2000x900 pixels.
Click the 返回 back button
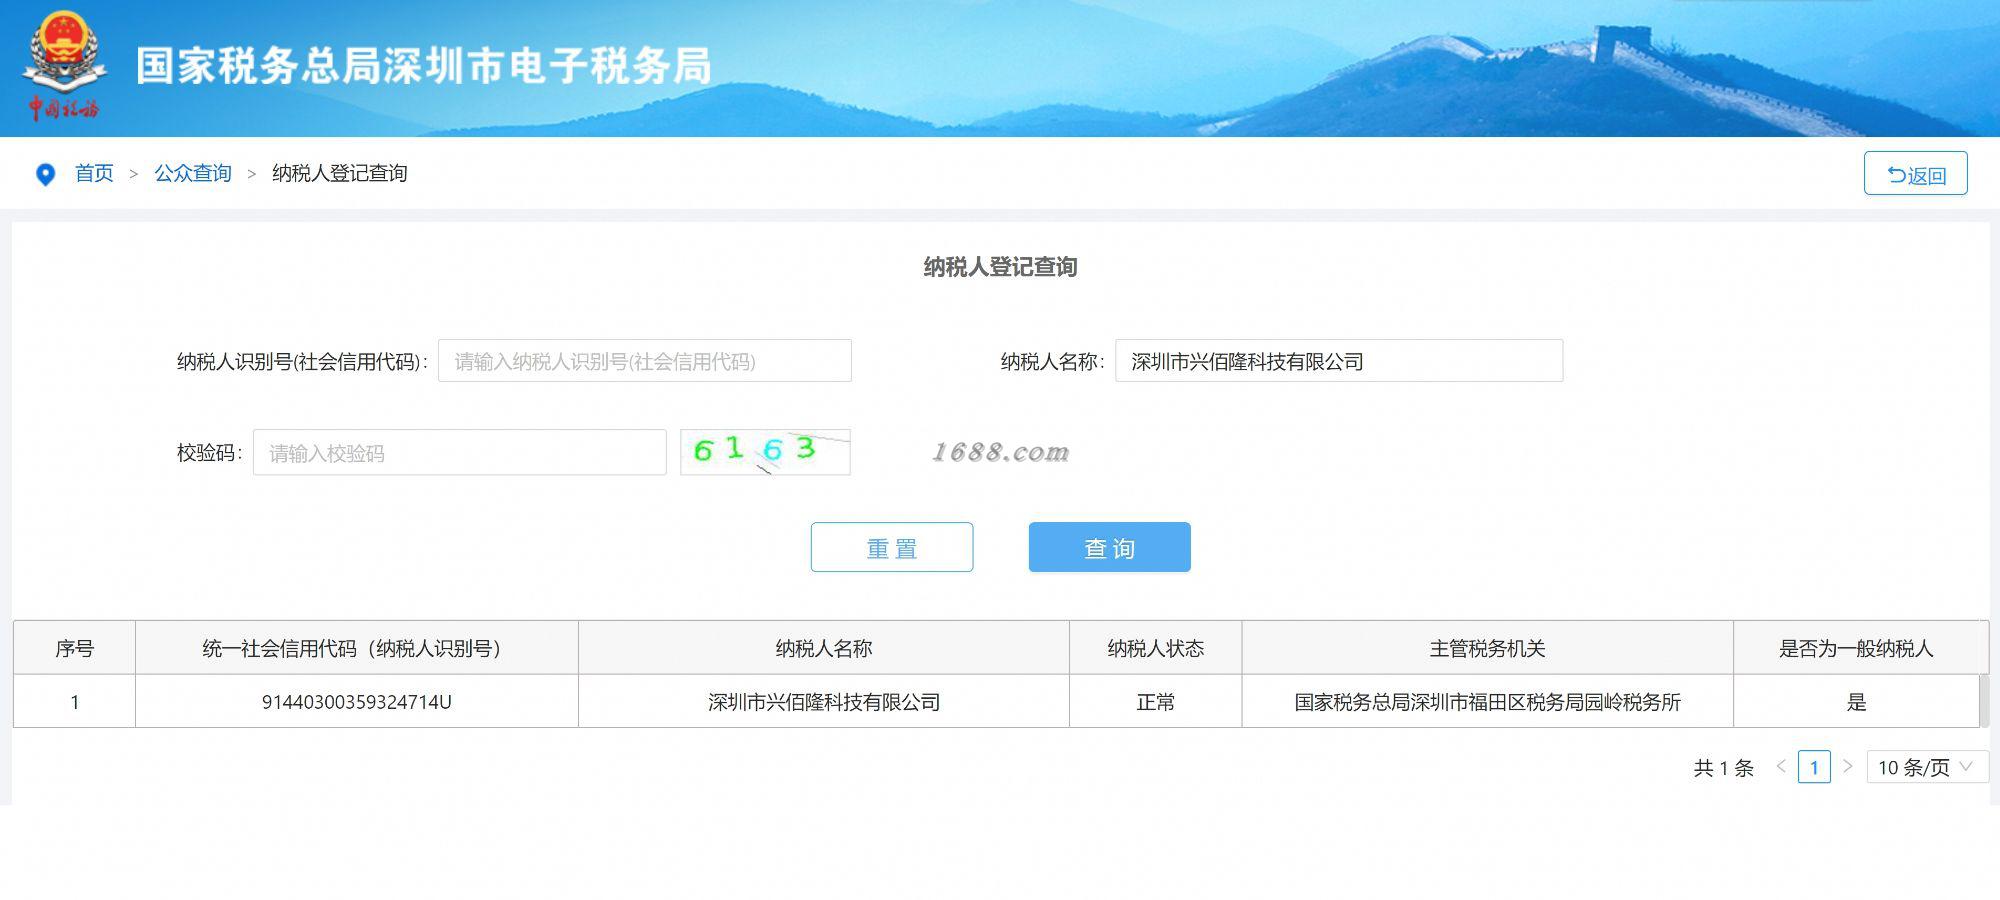pos(1915,174)
